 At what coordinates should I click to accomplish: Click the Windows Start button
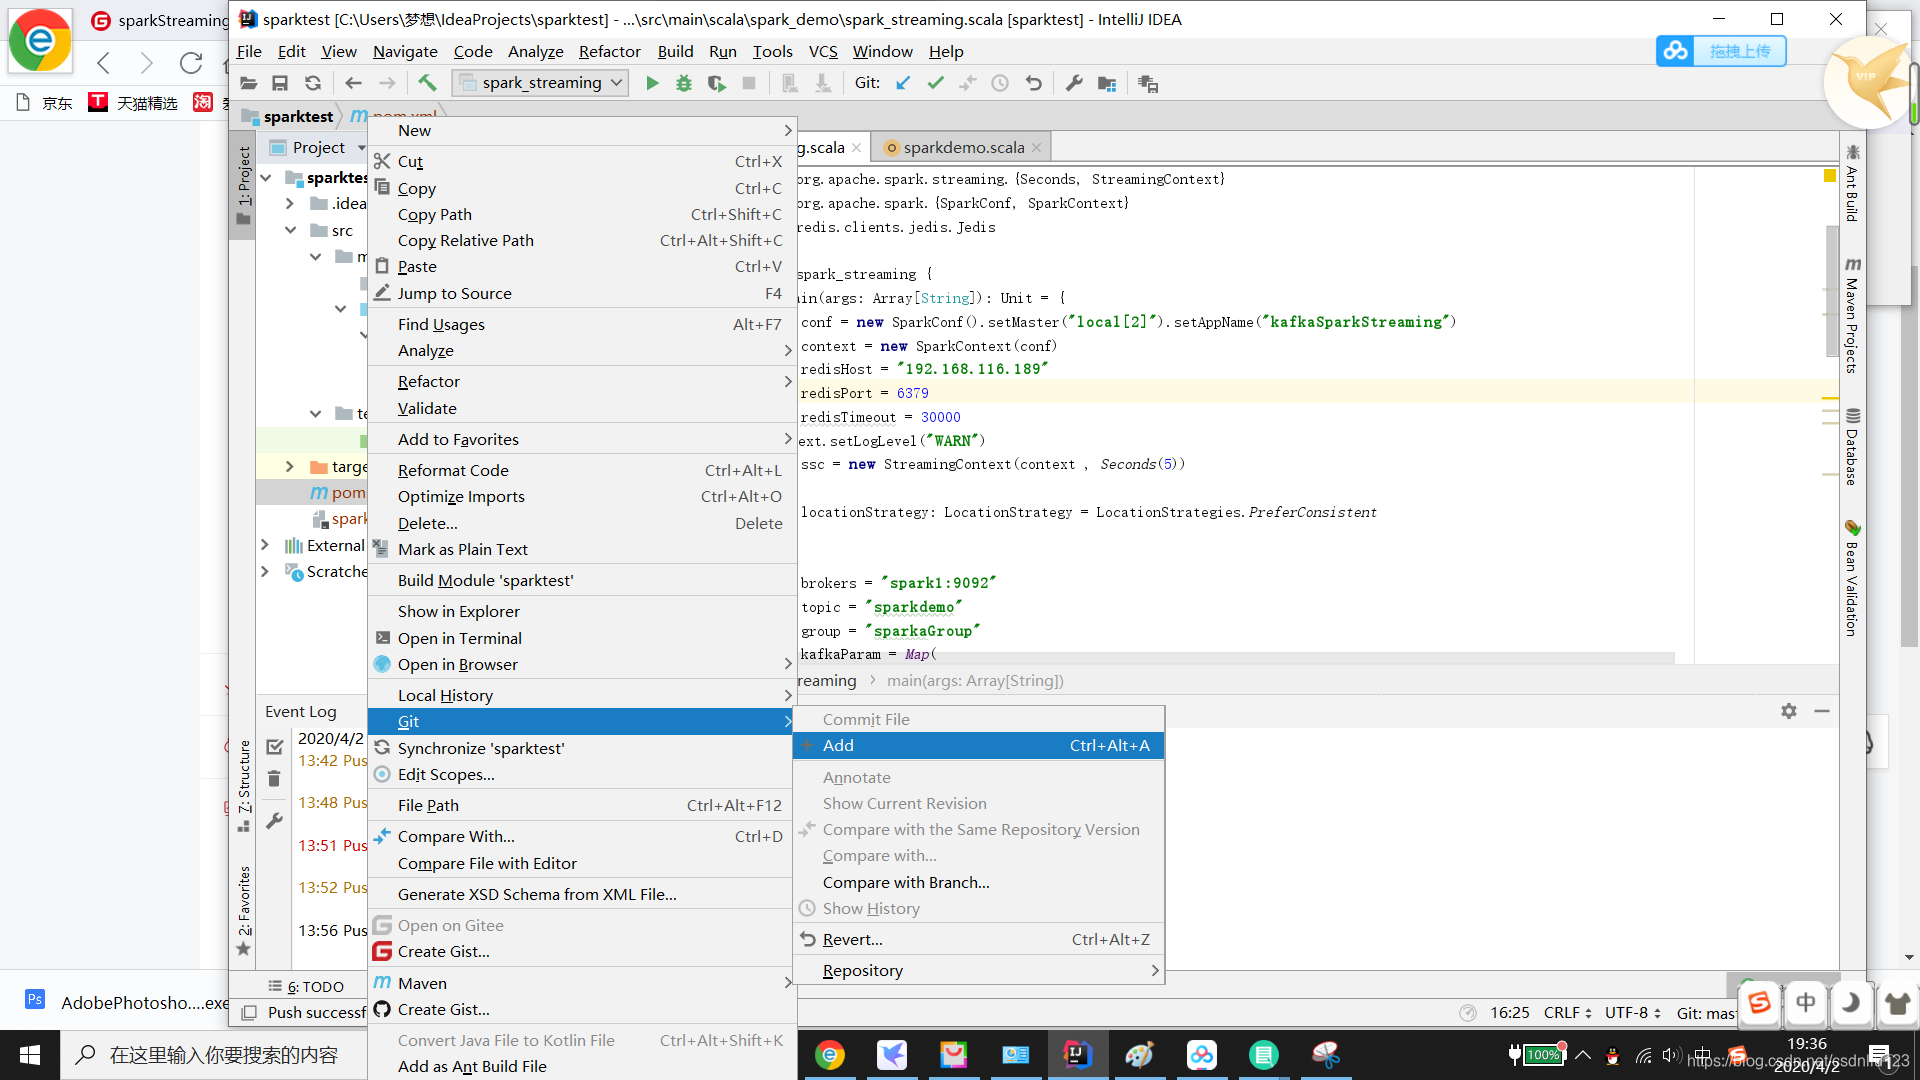coord(30,1054)
